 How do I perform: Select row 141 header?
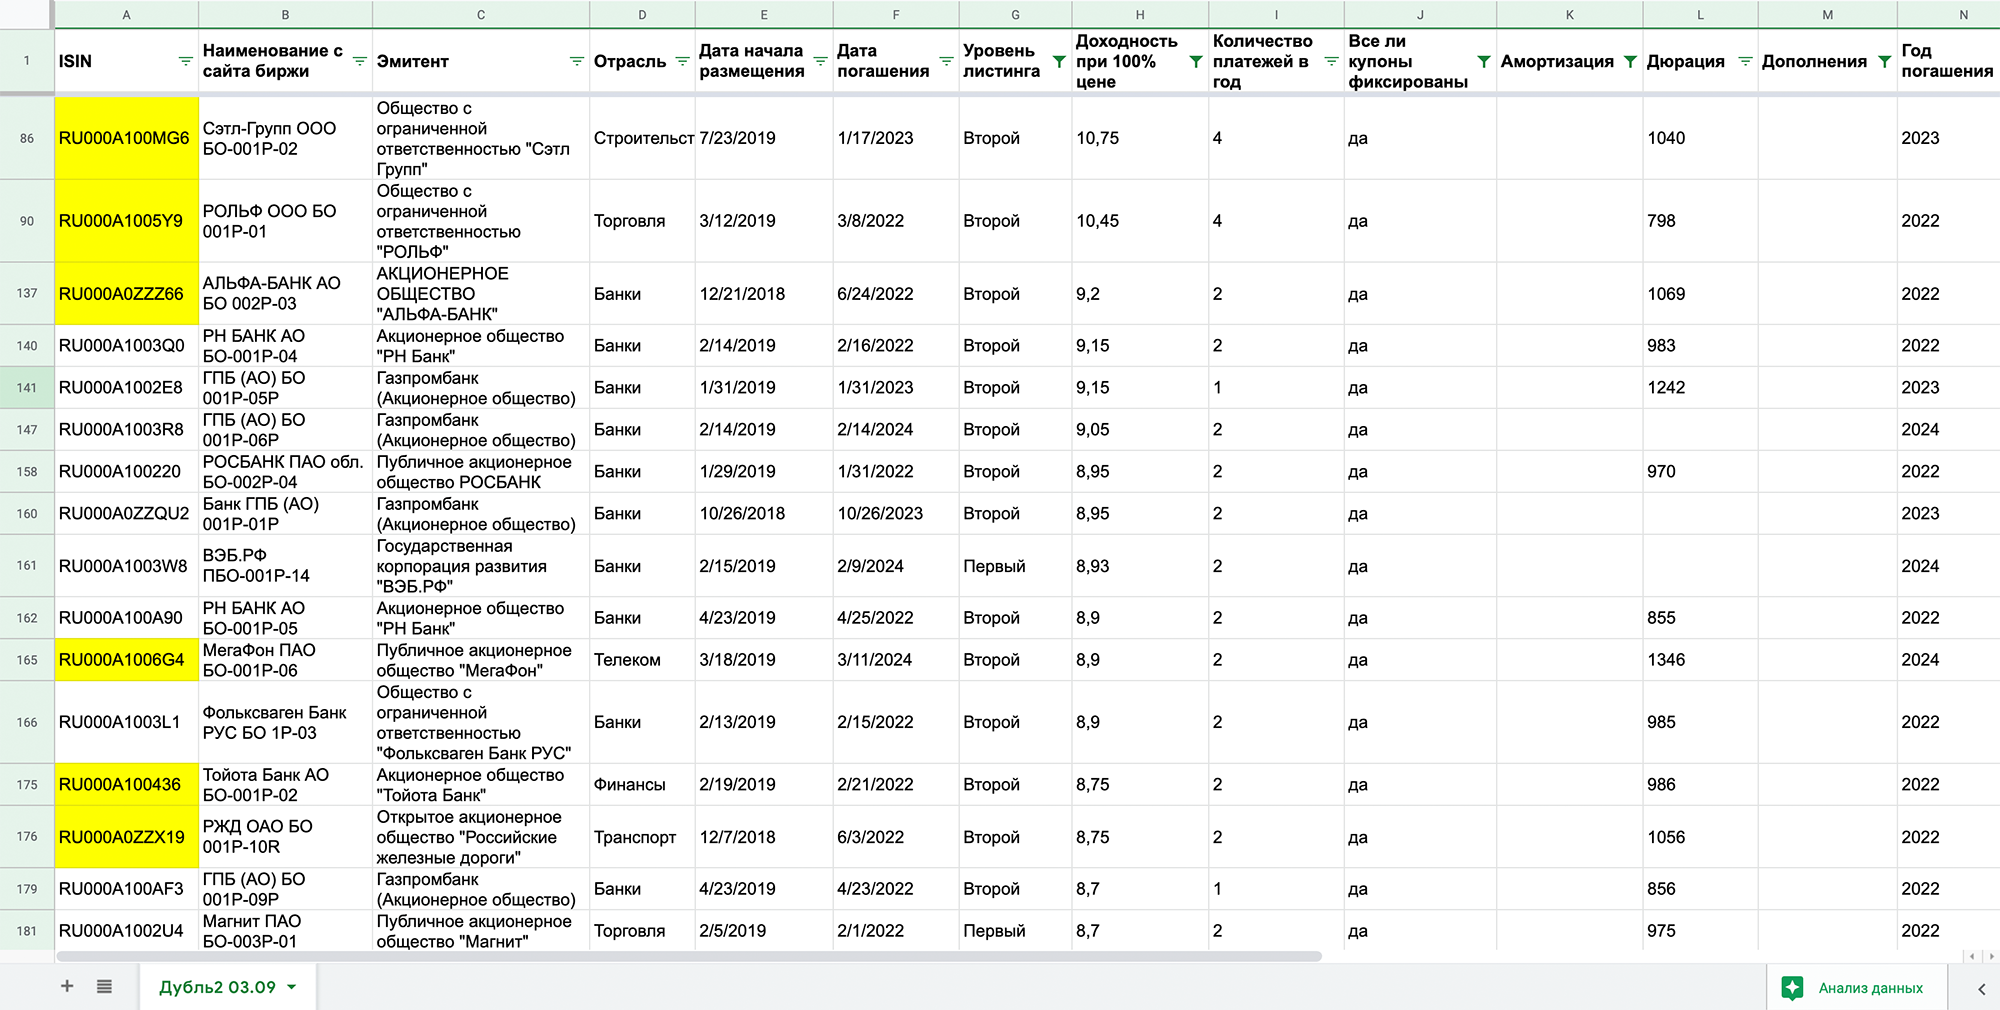click(x=27, y=387)
